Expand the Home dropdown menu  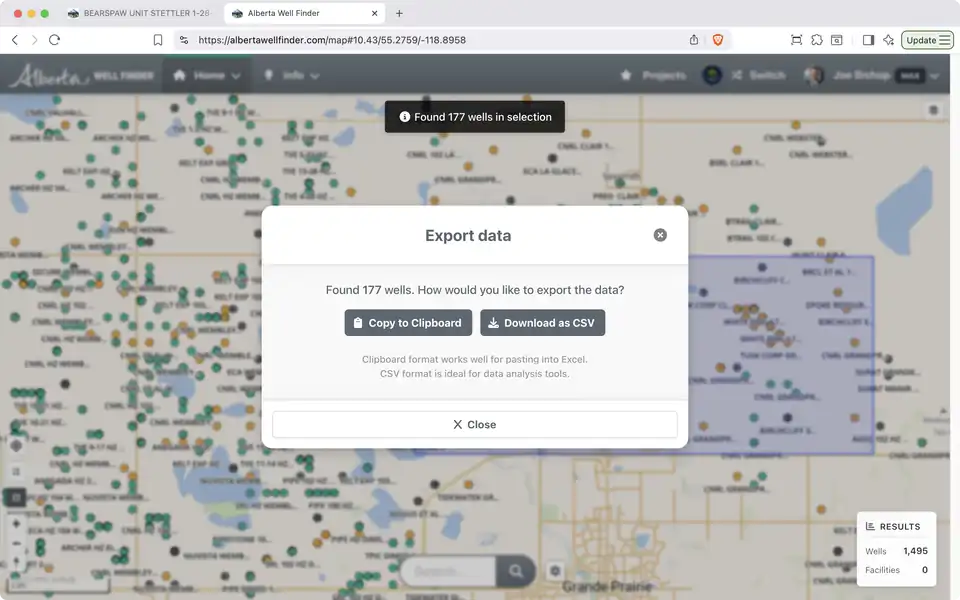pos(207,75)
